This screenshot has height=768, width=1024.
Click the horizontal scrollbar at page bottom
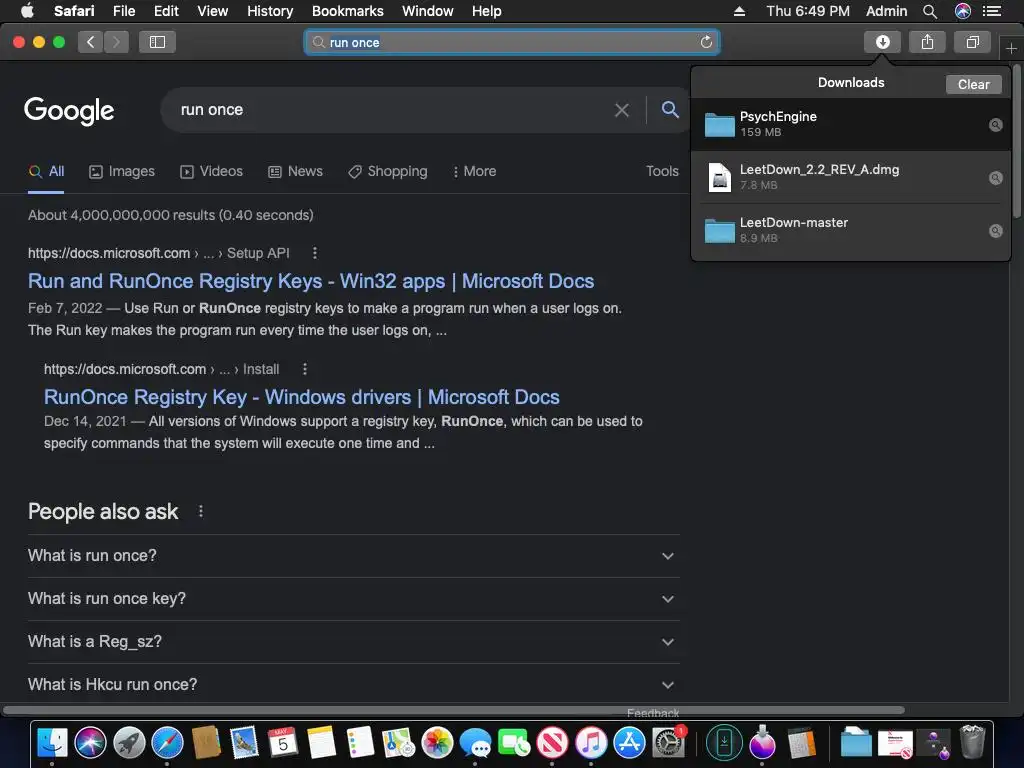[x=454, y=710]
